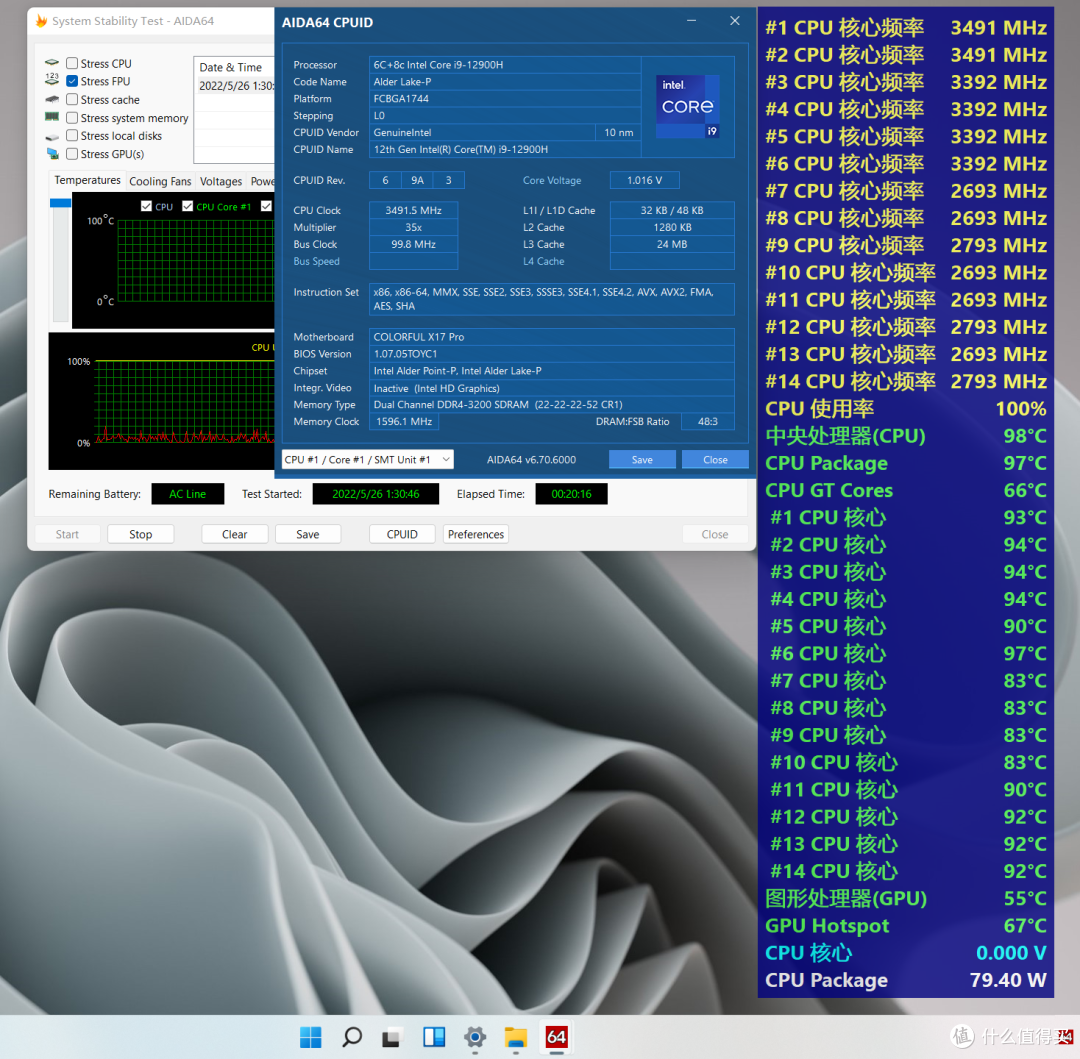Switch to the Cooling Fans tab
The image size is (1080, 1059).
point(160,181)
